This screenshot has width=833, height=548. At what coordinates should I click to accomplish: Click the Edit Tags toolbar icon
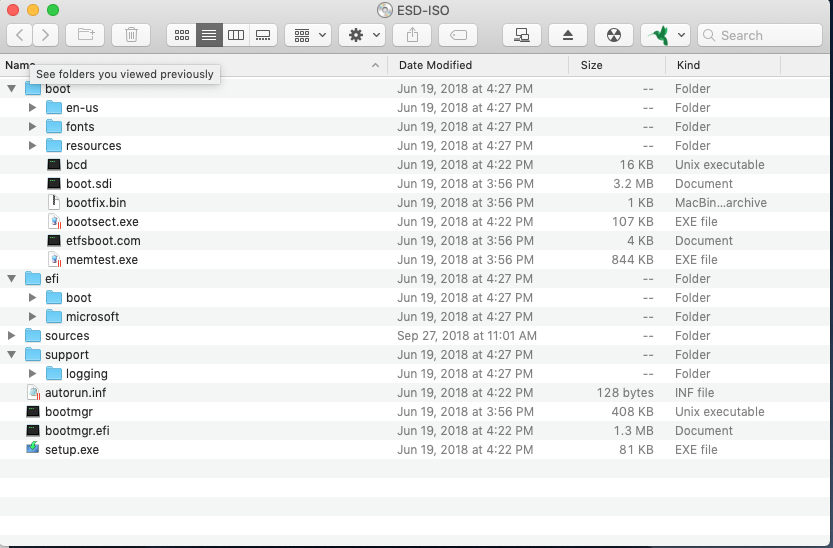(458, 35)
